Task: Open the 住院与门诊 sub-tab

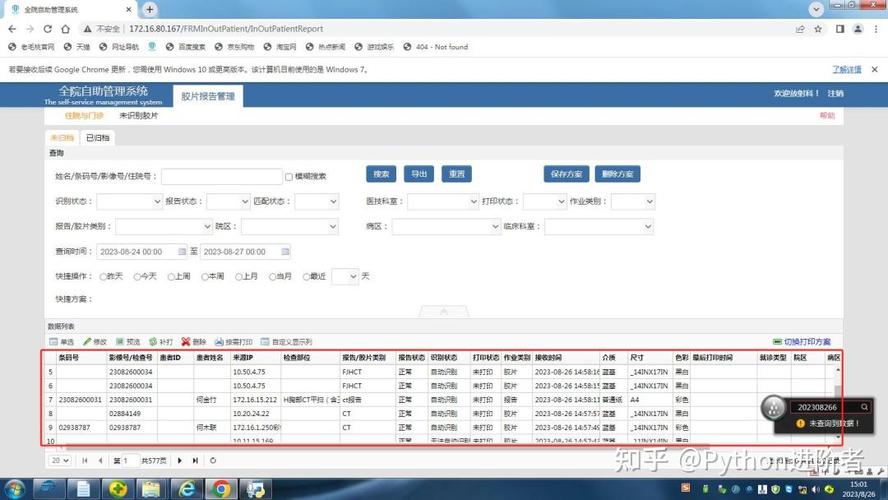Action: tap(84, 116)
